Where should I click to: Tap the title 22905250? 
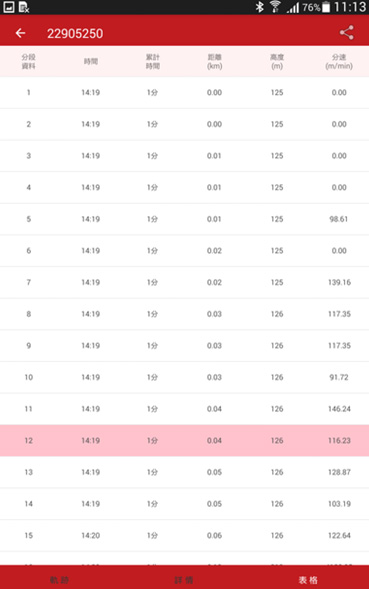tap(75, 33)
